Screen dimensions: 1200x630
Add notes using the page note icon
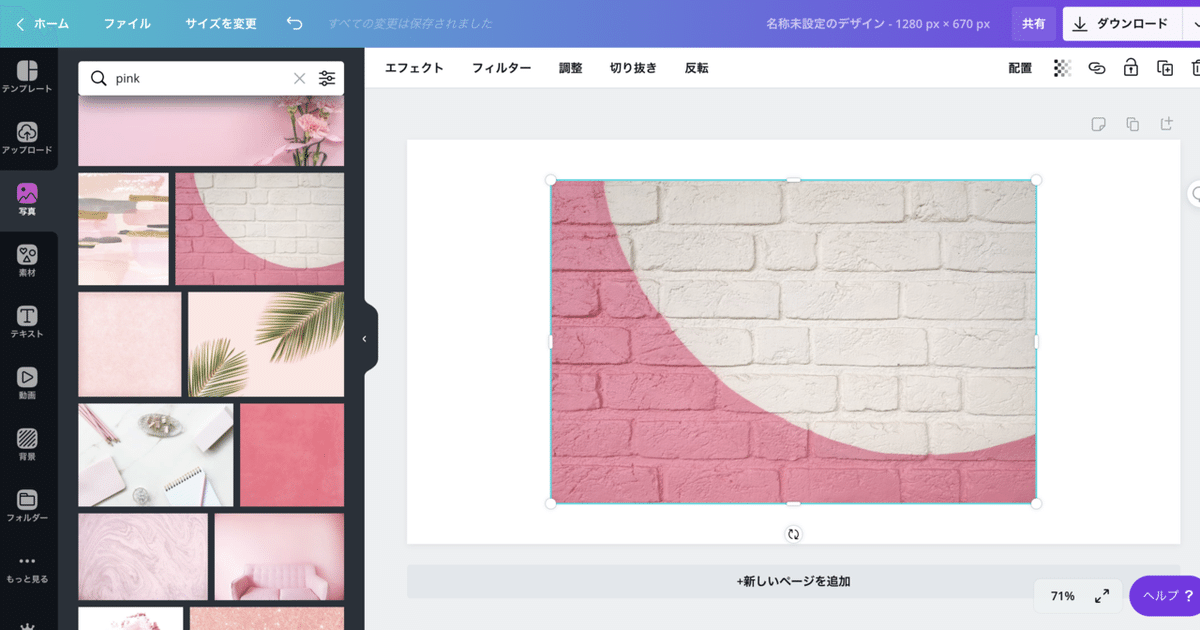pyautogui.click(x=1098, y=124)
